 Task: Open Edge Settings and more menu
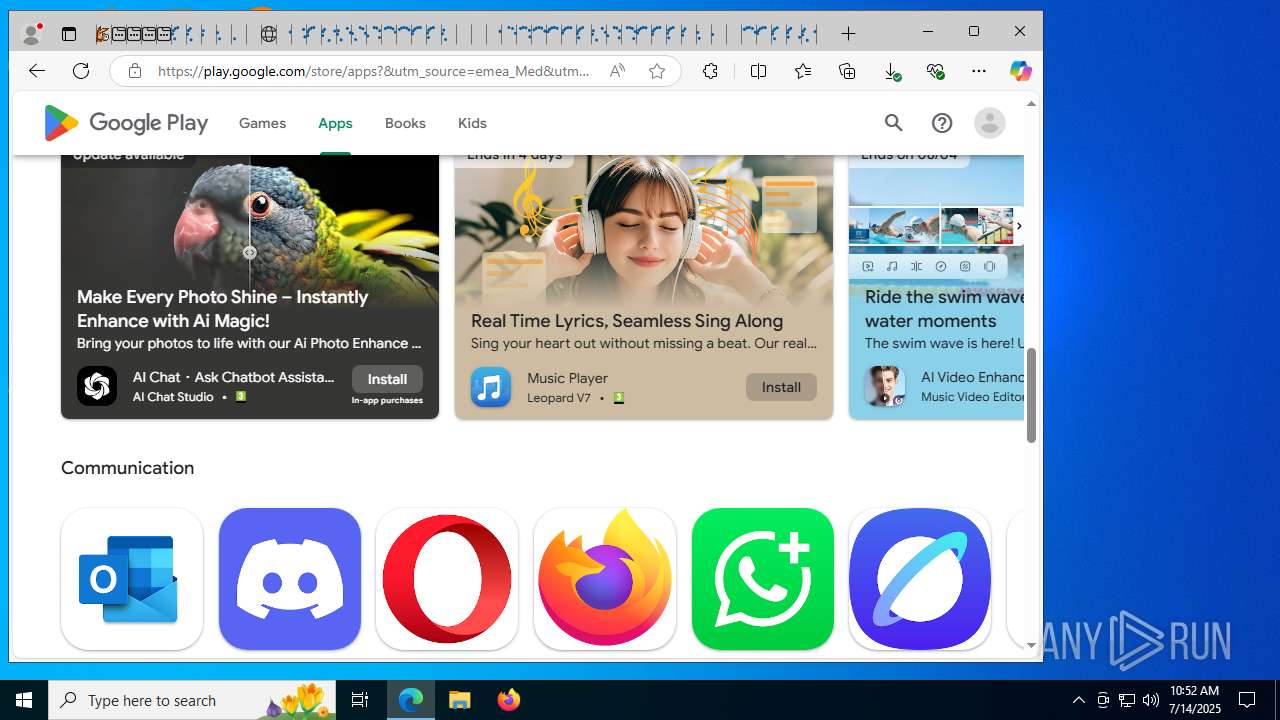(x=979, y=71)
